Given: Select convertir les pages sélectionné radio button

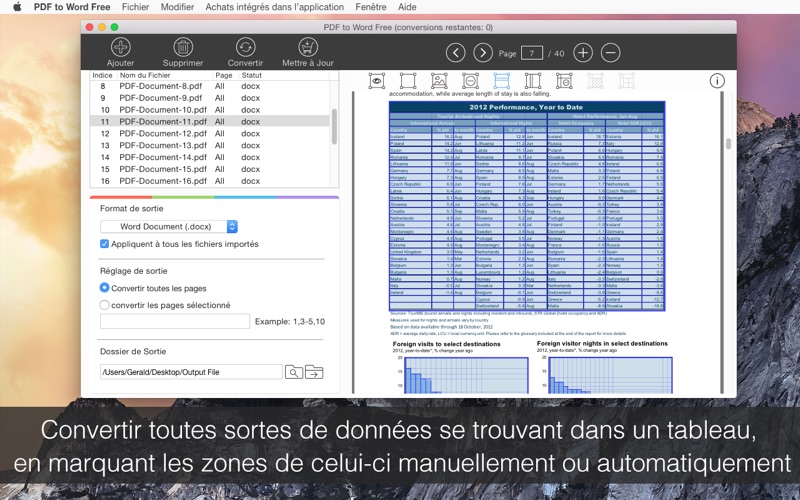Looking at the screenshot, I should 105,305.
